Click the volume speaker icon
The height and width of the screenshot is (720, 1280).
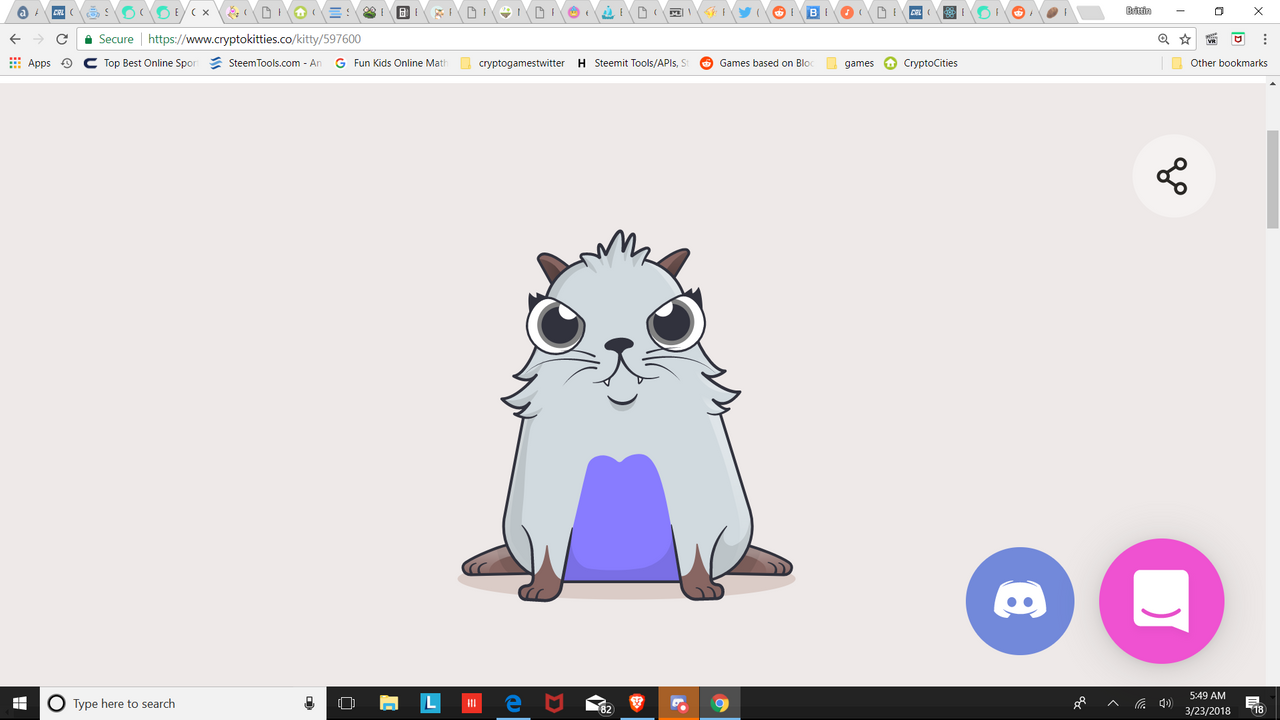click(x=1165, y=703)
